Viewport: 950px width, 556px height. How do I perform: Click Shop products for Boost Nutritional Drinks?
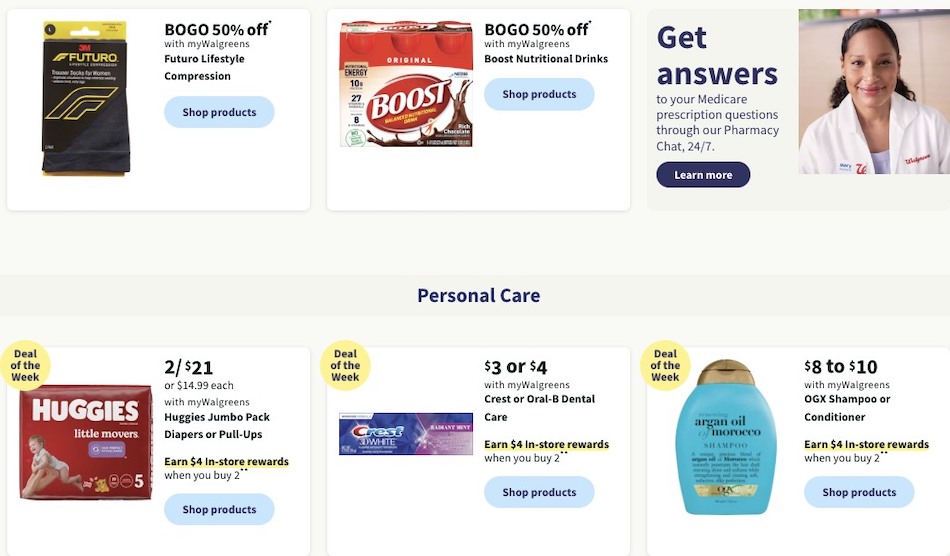(x=539, y=94)
